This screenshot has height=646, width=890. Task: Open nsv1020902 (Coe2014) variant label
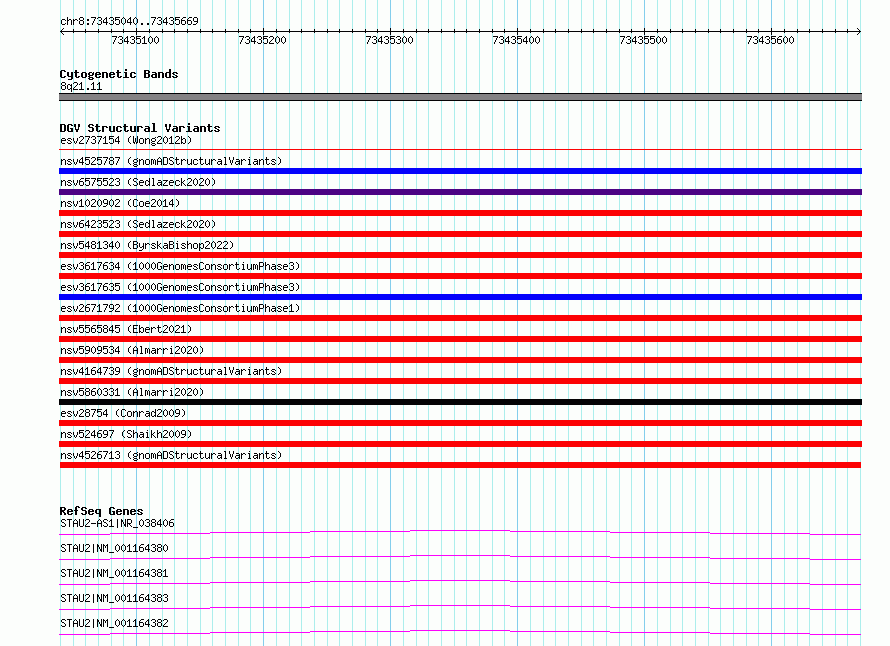(x=120, y=203)
